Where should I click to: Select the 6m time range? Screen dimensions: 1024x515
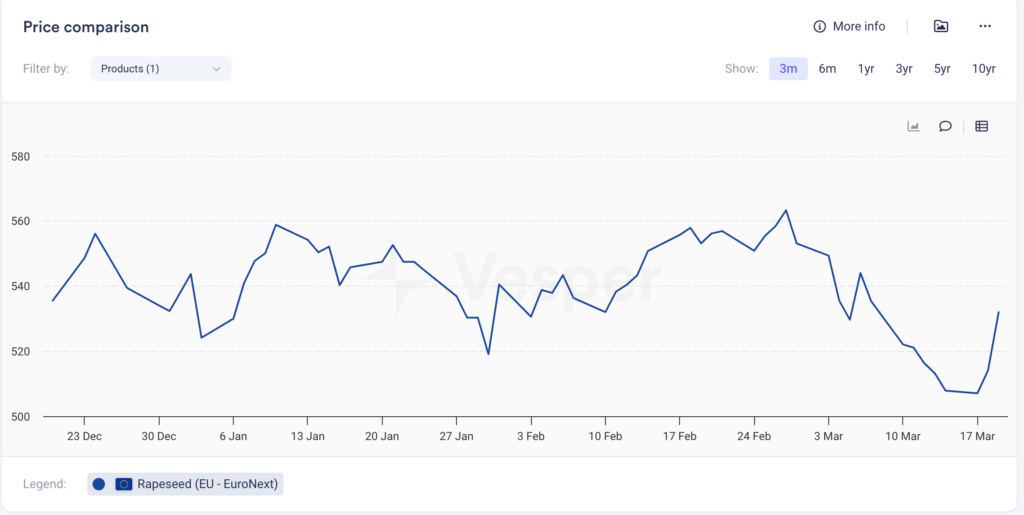click(x=827, y=69)
